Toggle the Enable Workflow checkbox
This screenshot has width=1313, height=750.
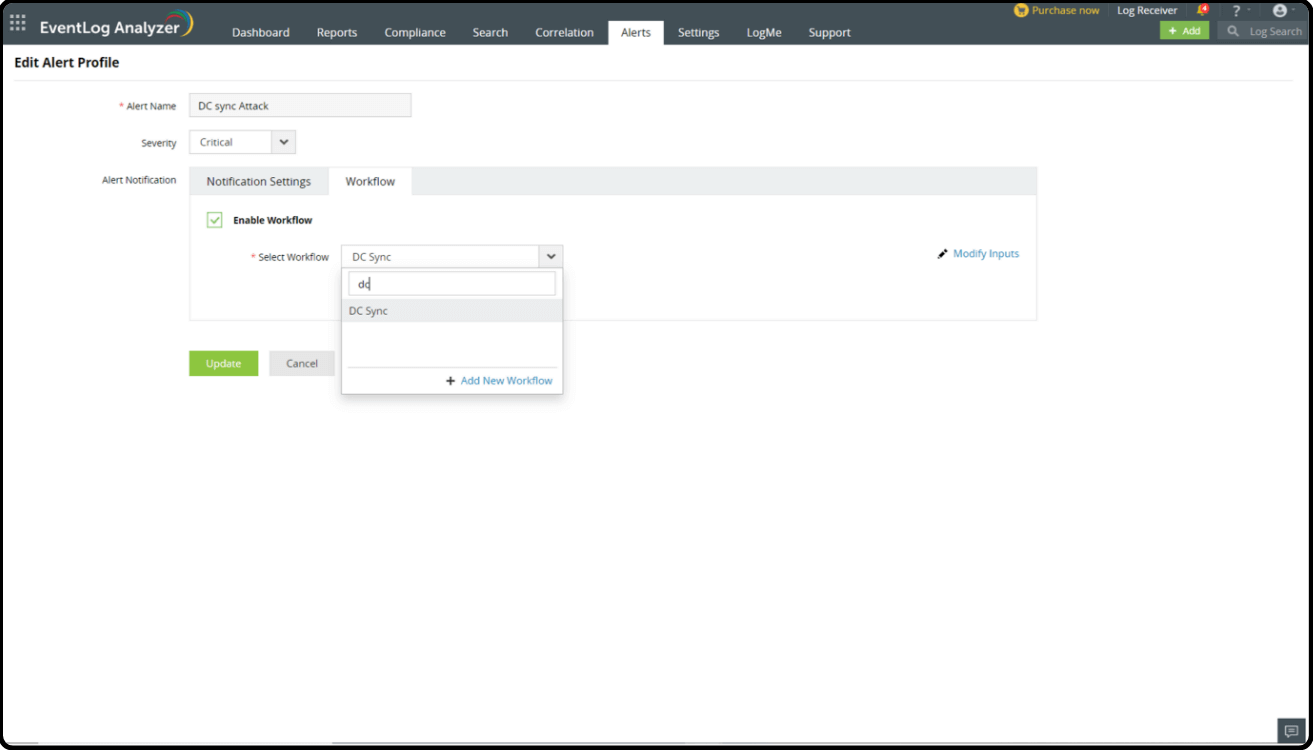[214, 220]
